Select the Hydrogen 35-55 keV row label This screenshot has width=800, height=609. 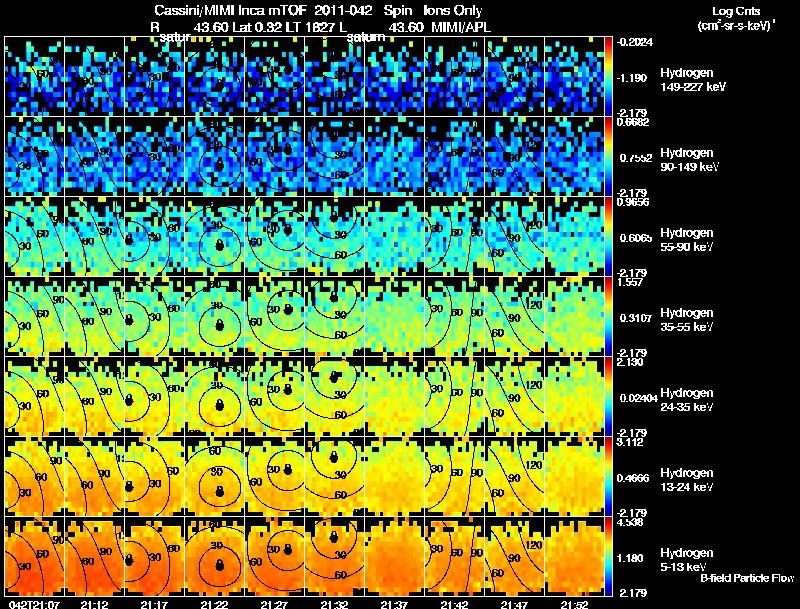[x=687, y=320]
